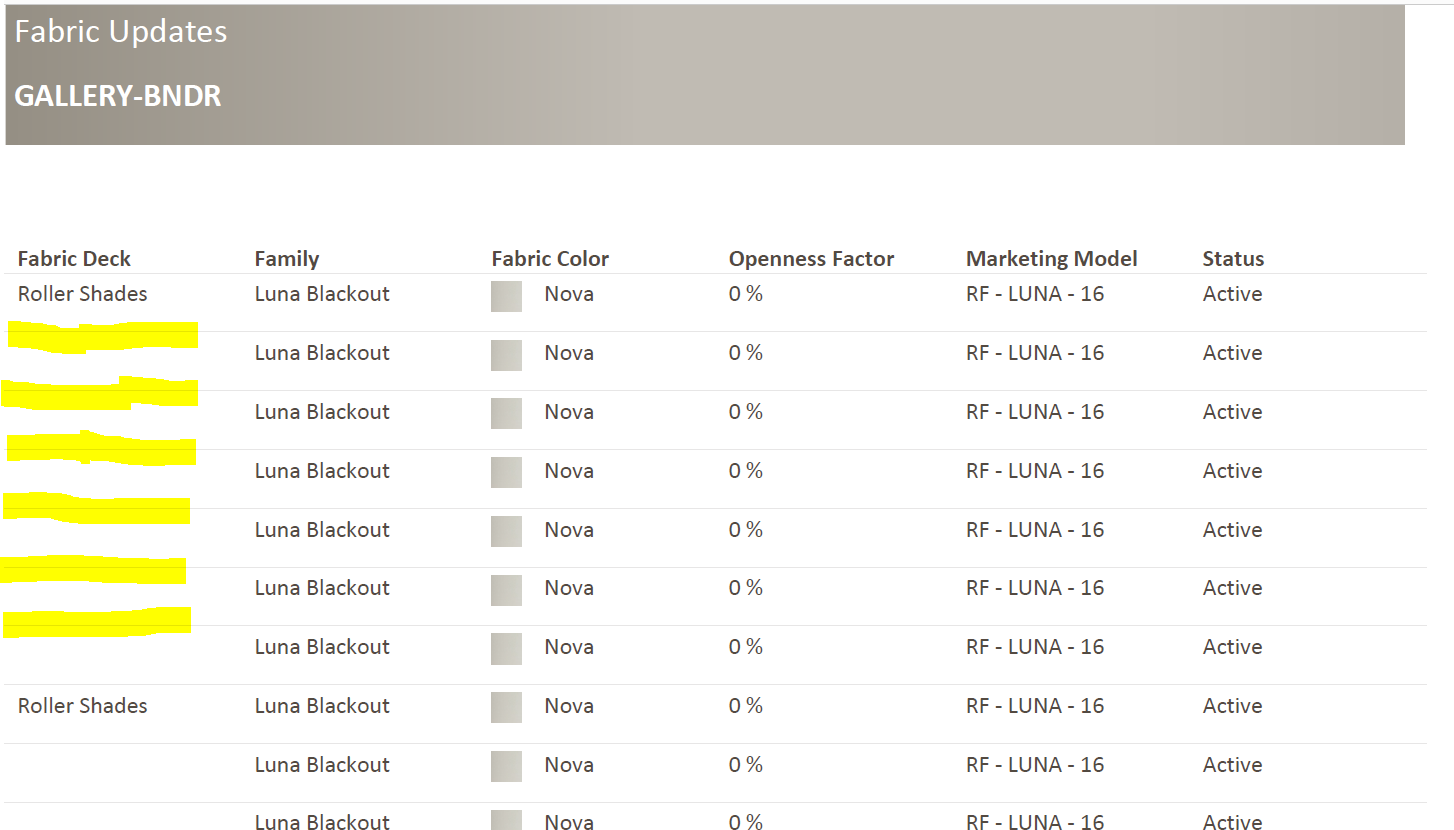Click the Active status in the first row
The image size is (1454, 830).
(1232, 293)
